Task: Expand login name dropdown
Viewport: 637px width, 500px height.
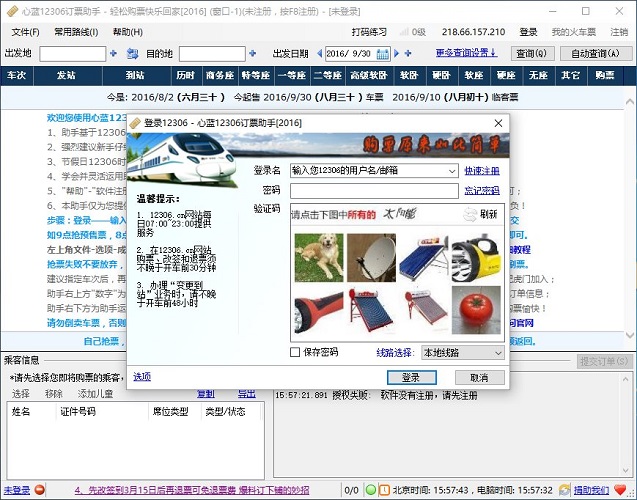Action: pyautogui.click(x=452, y=171)
